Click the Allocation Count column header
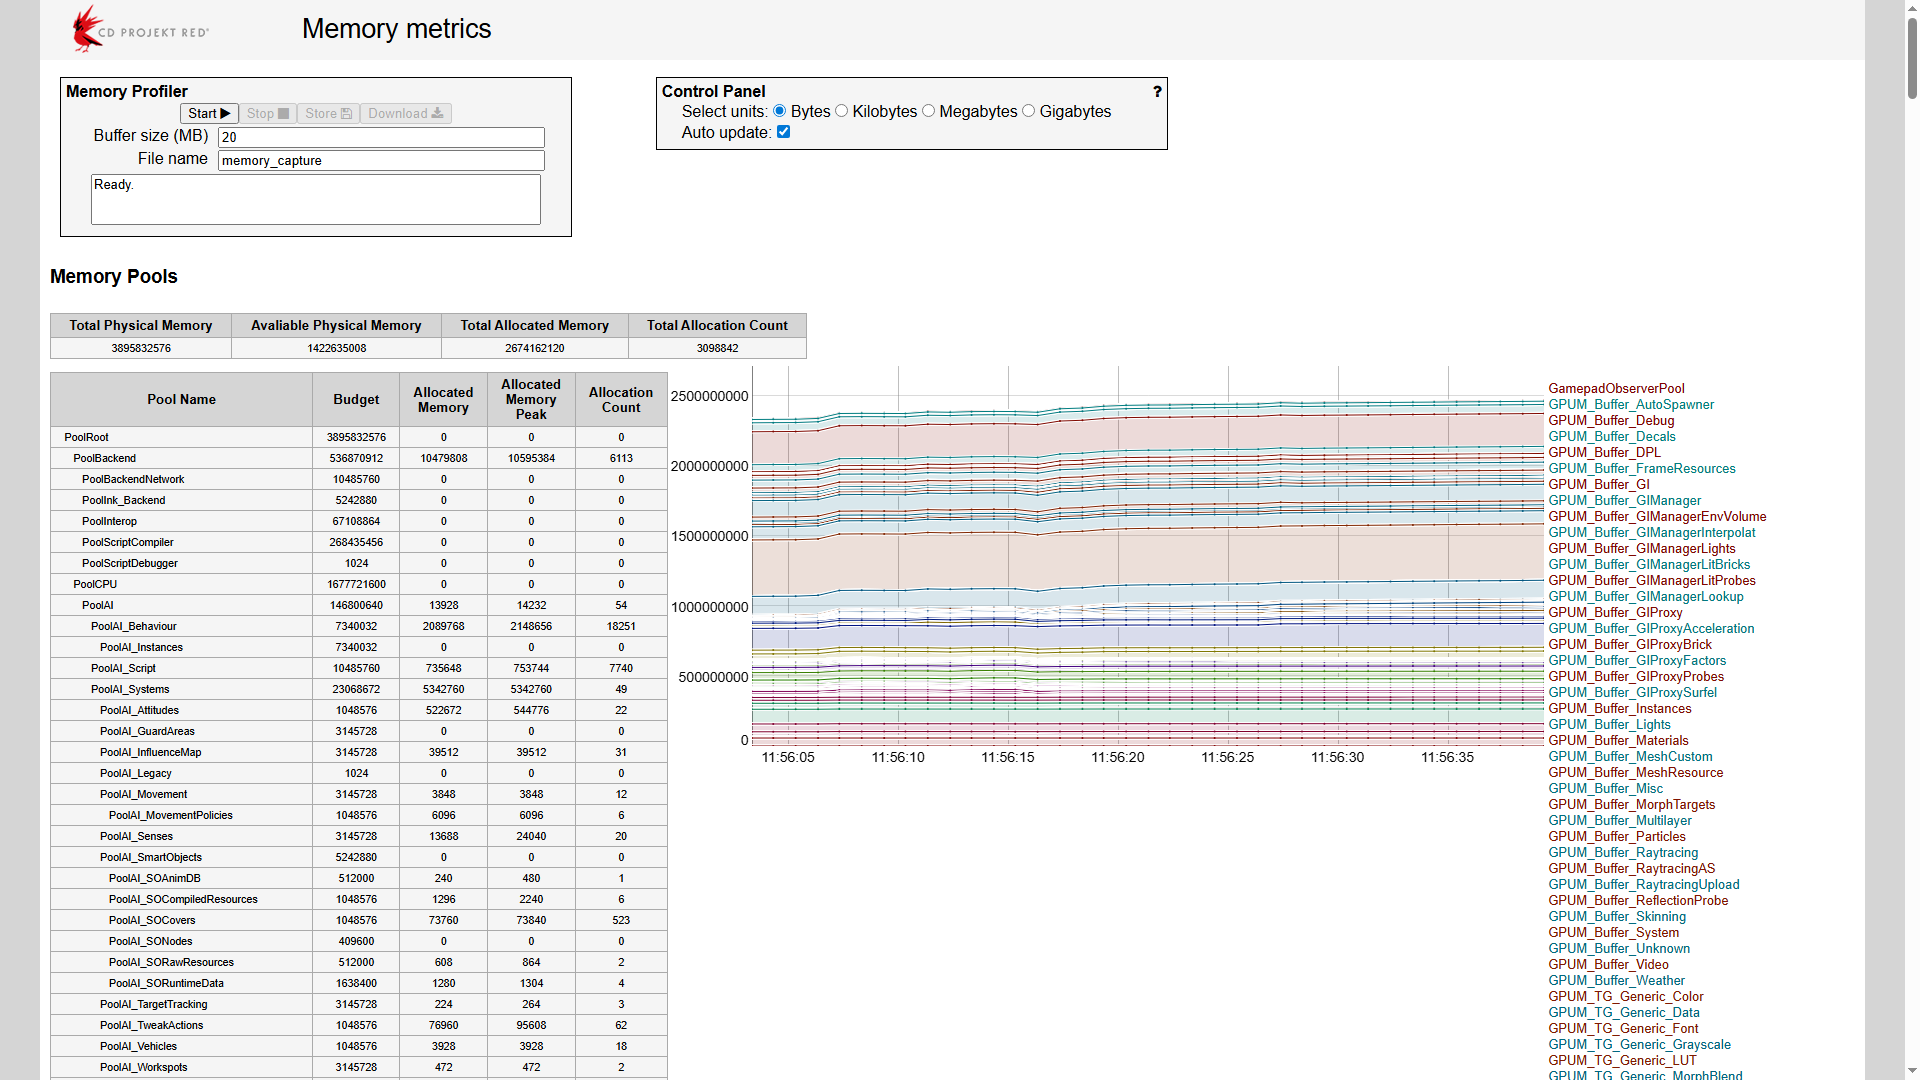The height and width of the screenshot is (1080, 1920). 621,400
